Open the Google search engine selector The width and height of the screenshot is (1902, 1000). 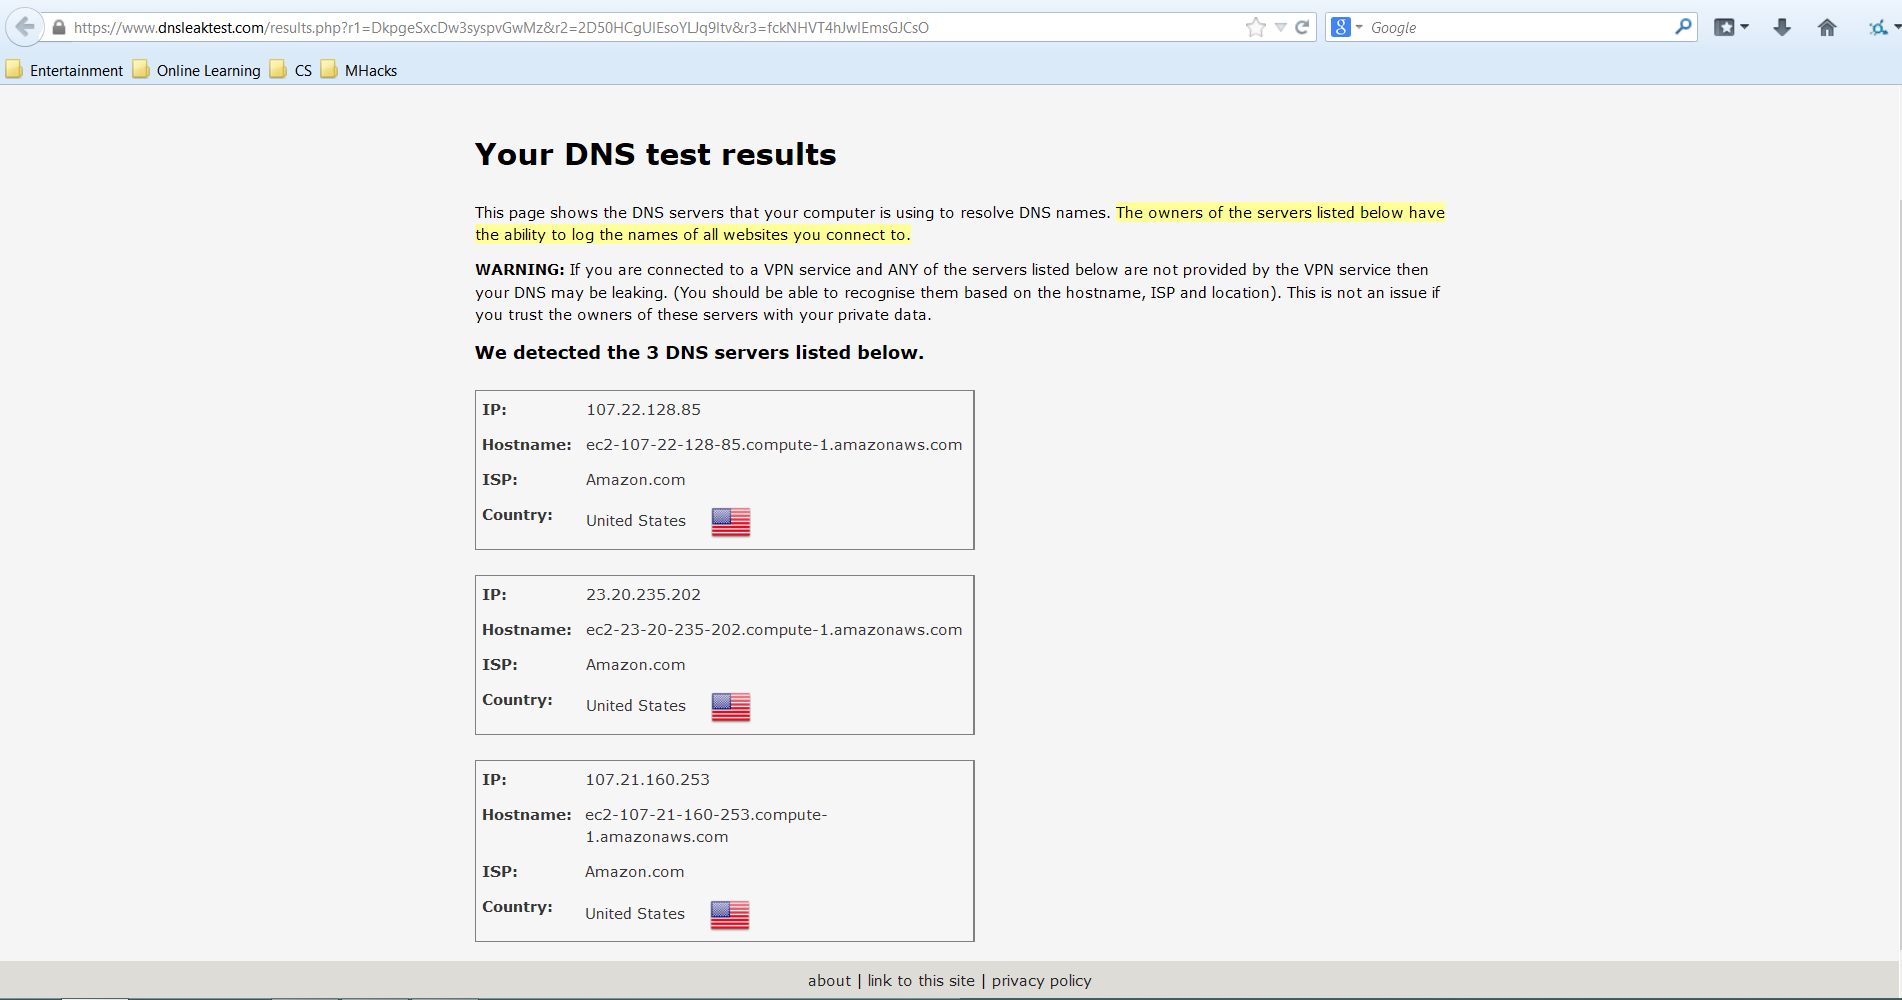point(1347,28)
